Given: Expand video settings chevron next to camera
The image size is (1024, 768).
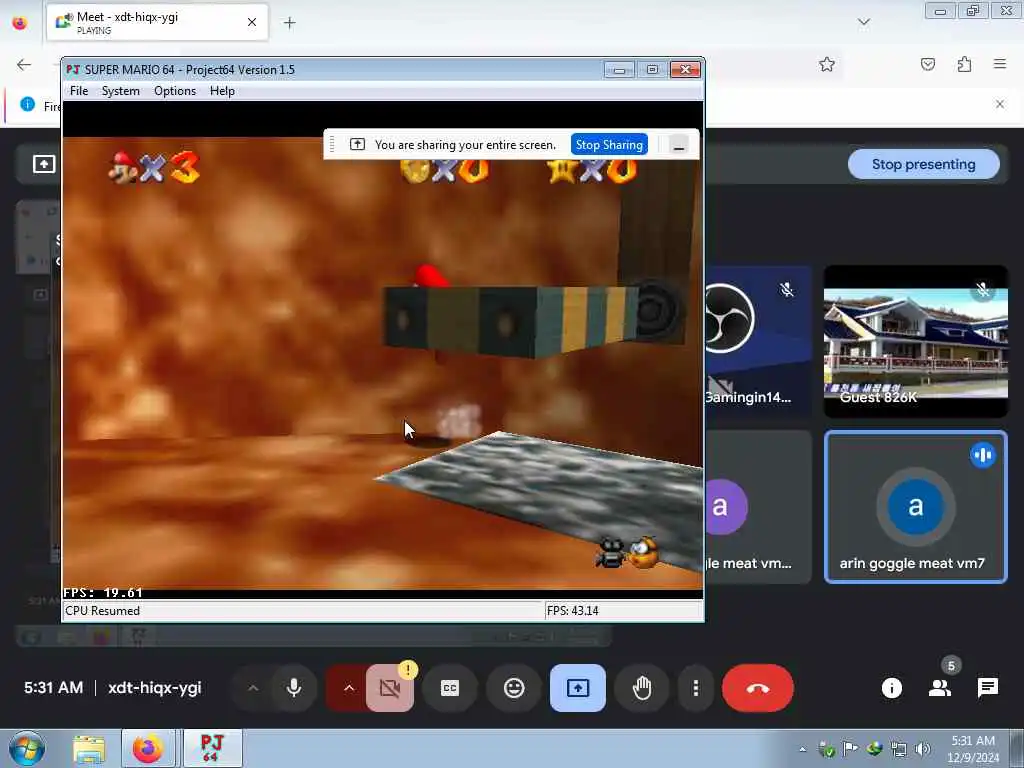Looking at the screenshot, I should coord(349,688).
